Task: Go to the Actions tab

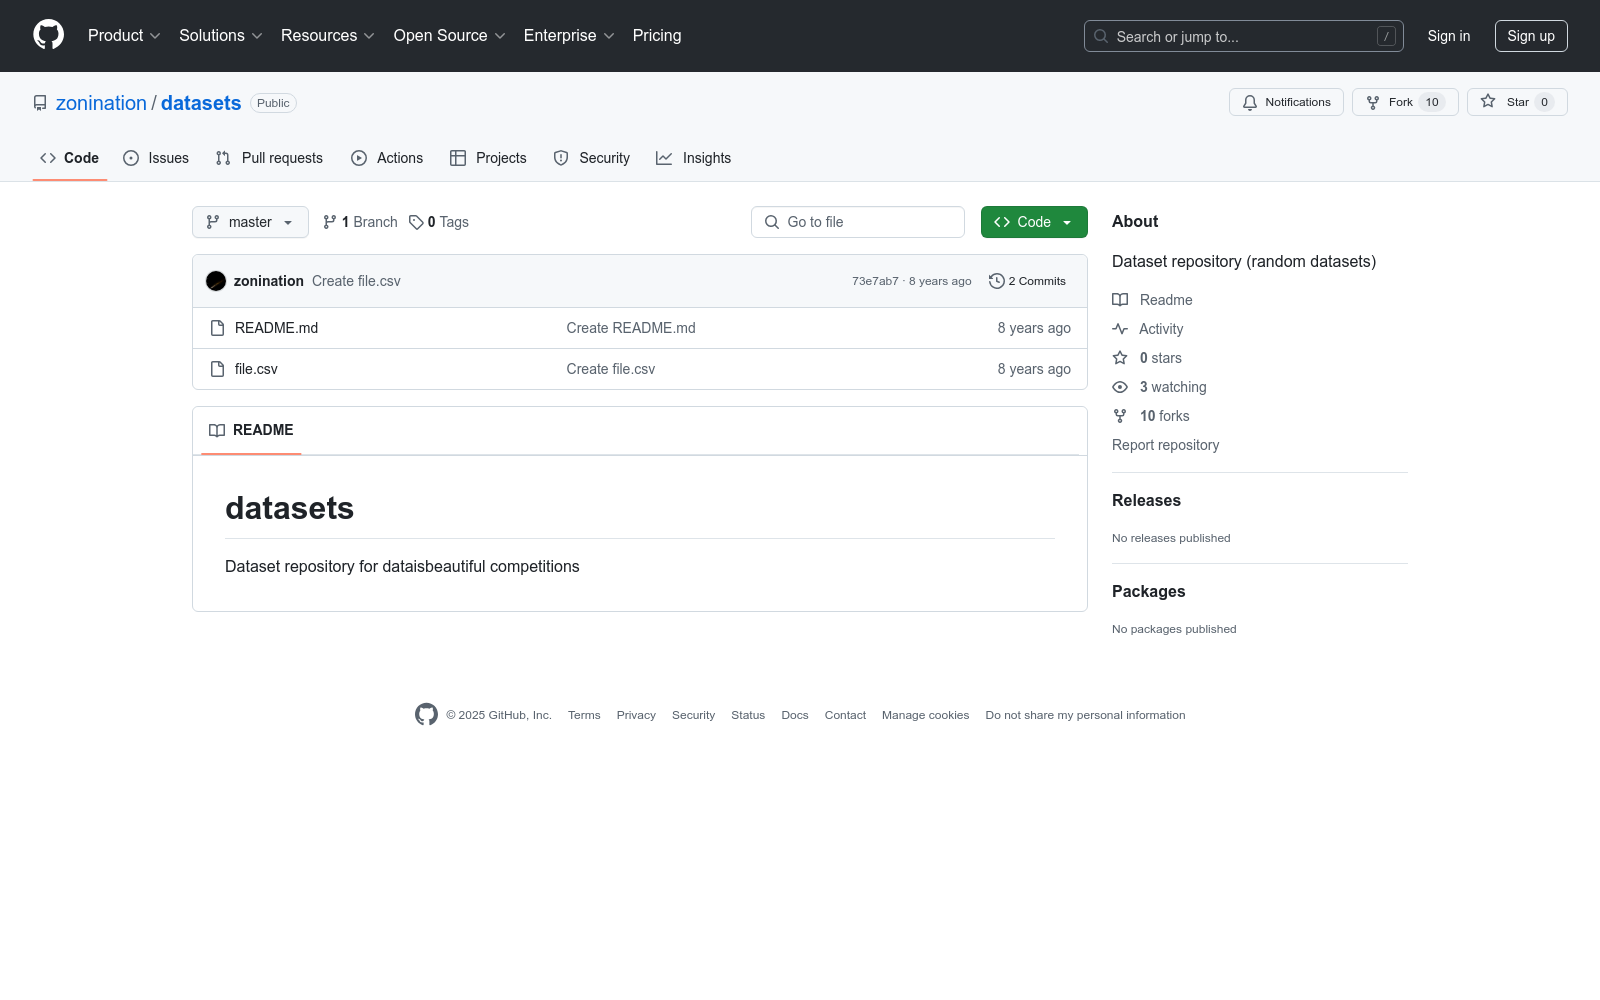Action: tap(387, 158)
